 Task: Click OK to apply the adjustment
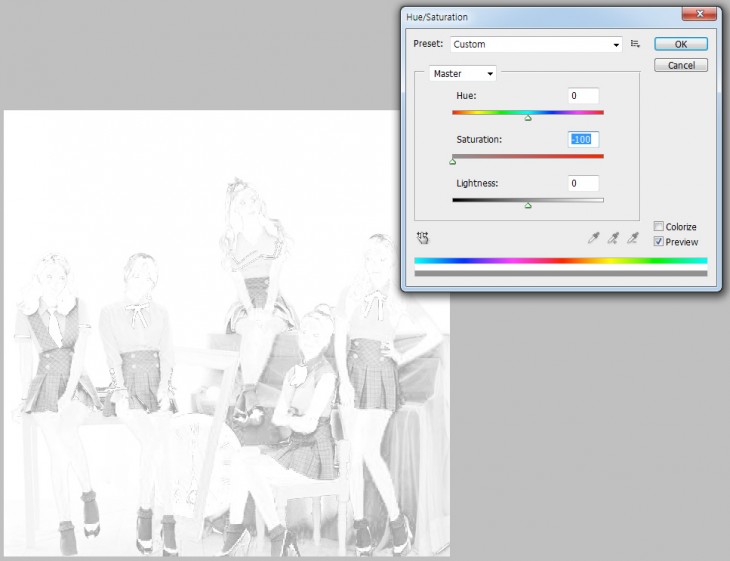[x=681, y=44]
